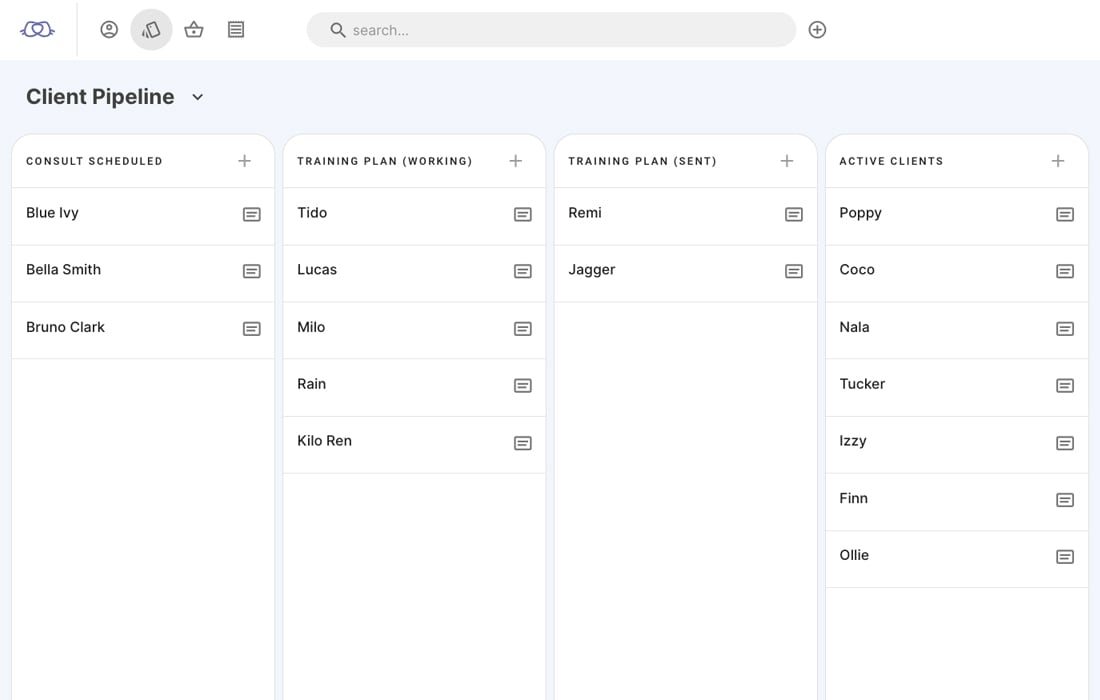Select the Coco card name

click(857, 269)
